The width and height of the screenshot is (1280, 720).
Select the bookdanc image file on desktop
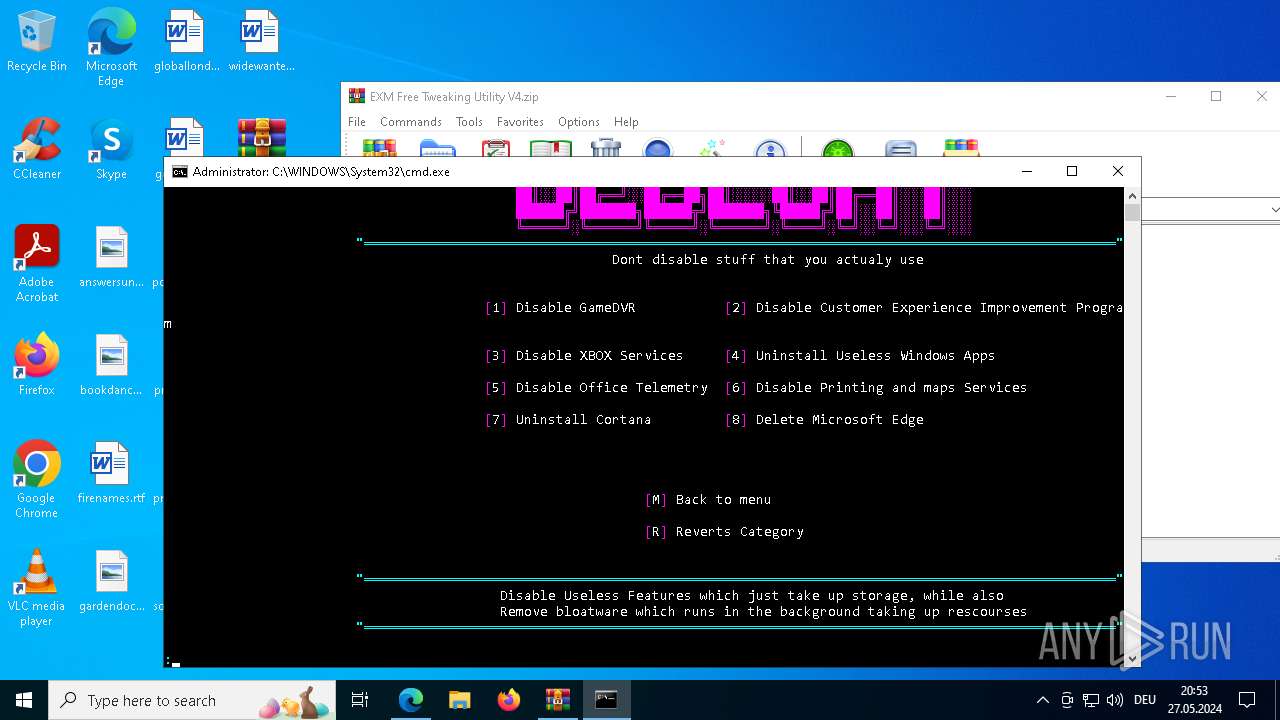coord(111,365)
